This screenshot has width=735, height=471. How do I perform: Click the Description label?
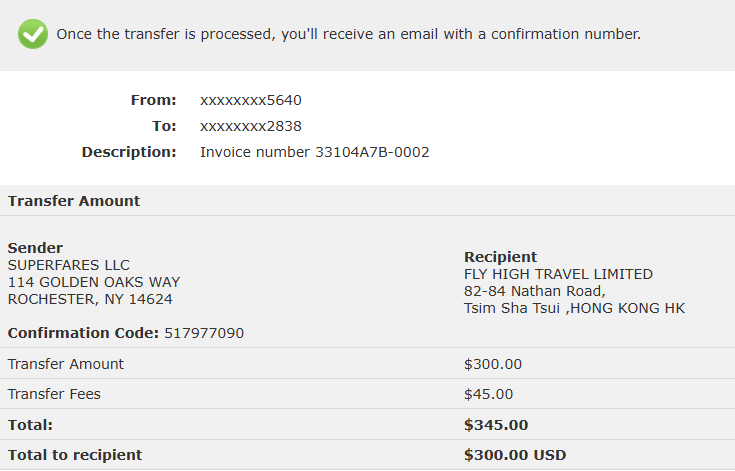coord(129,152)
